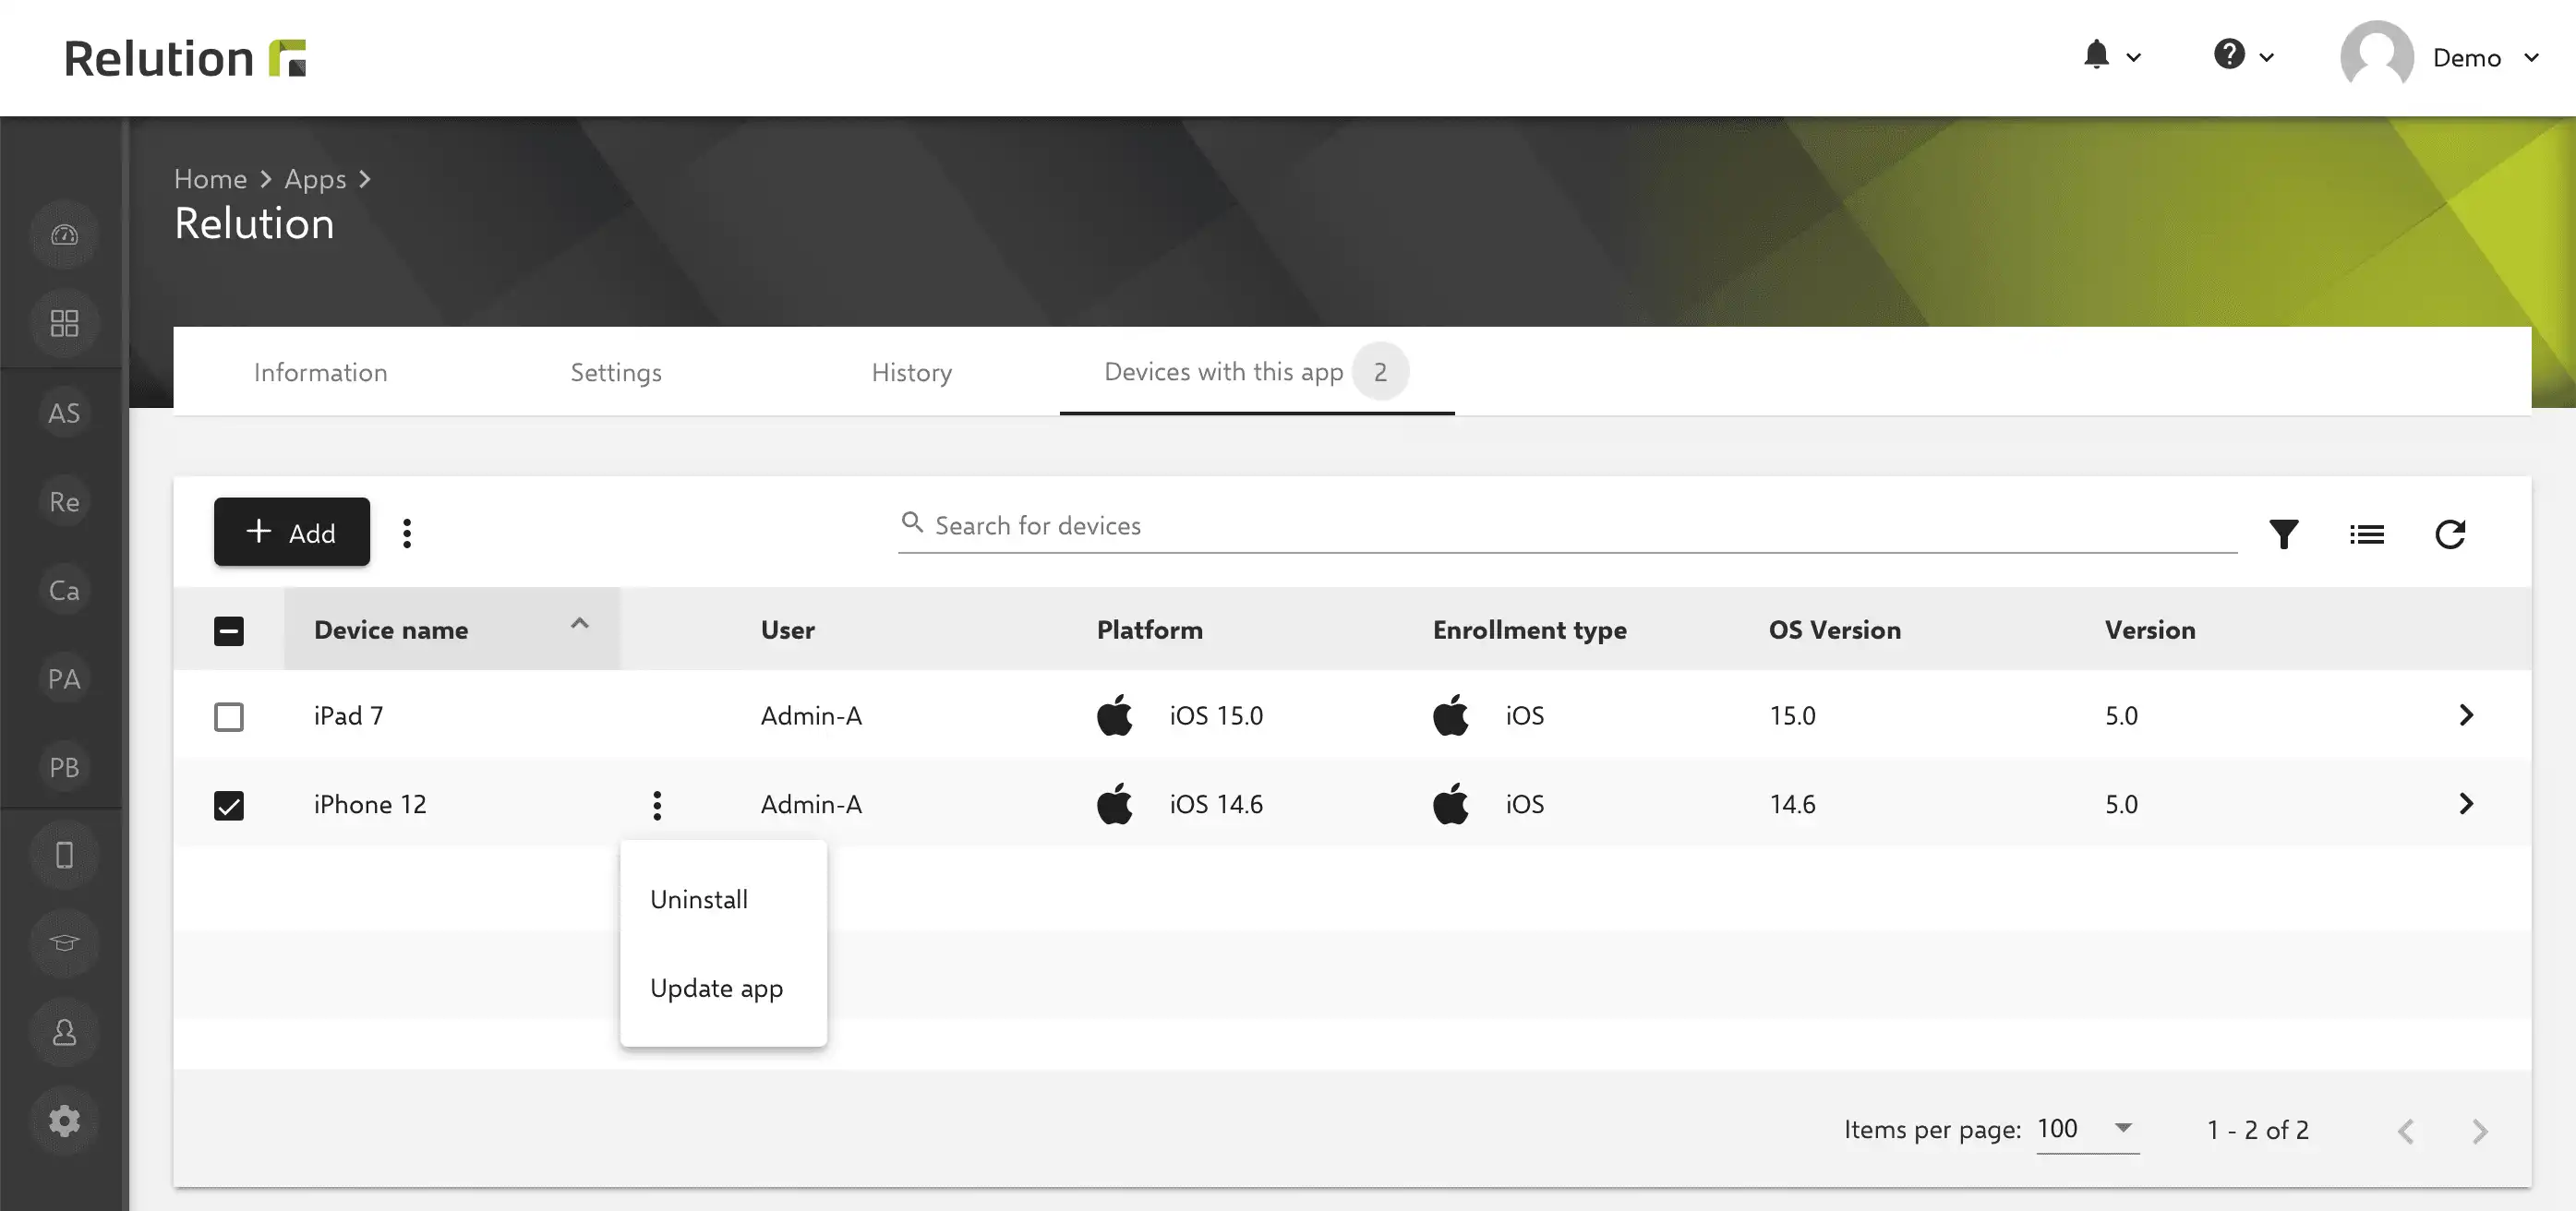Viewport: 2576px width, 1211px height.
Task: Click the iPhone 12 row actions menu
Action: pyautogui.click(x=656, y=805)
